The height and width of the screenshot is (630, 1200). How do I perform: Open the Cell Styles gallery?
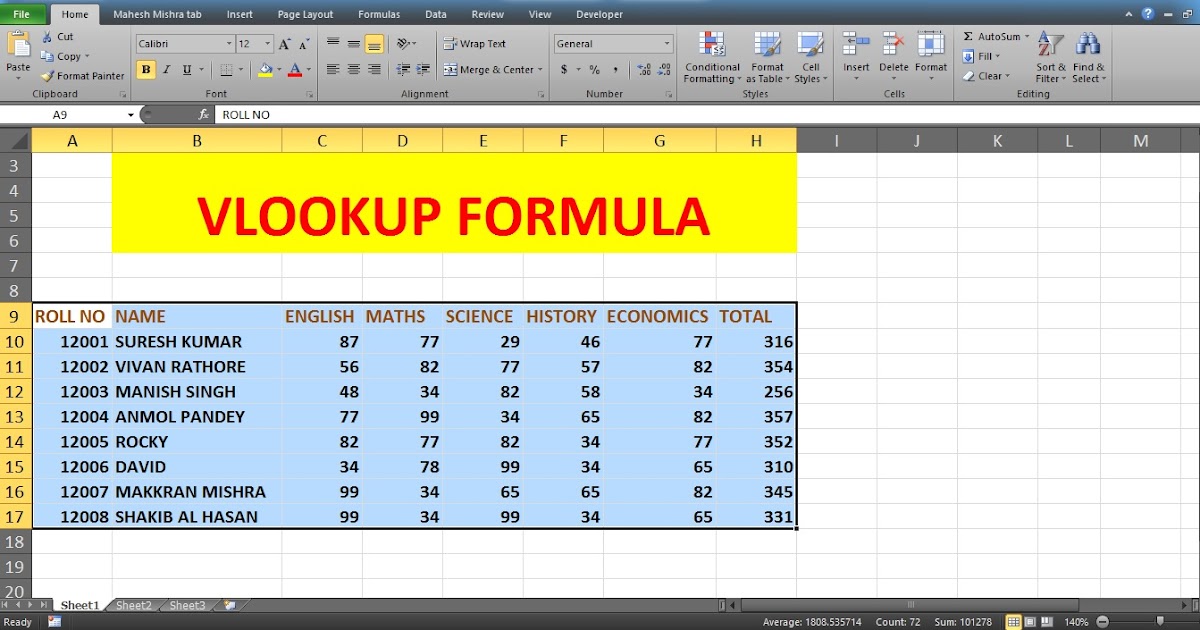pyautogui.click(x=811, y=58)
